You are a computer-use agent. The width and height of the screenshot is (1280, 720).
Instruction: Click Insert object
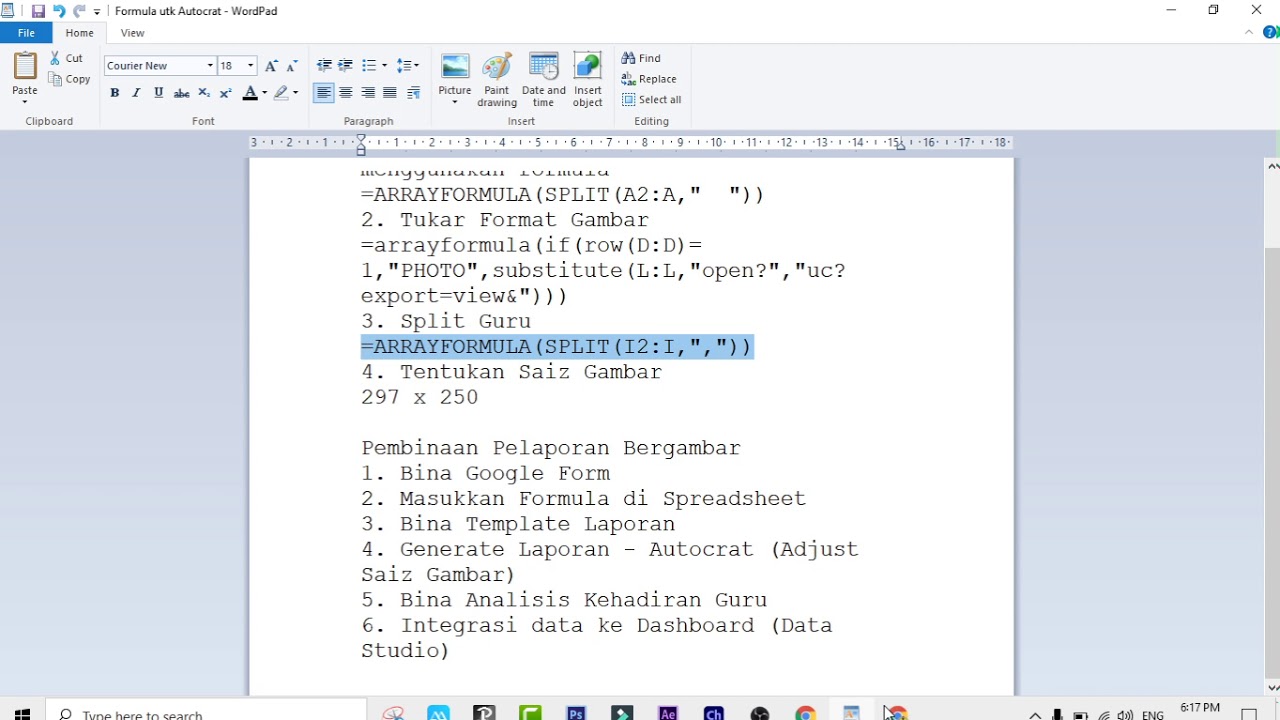click(588, 80)
